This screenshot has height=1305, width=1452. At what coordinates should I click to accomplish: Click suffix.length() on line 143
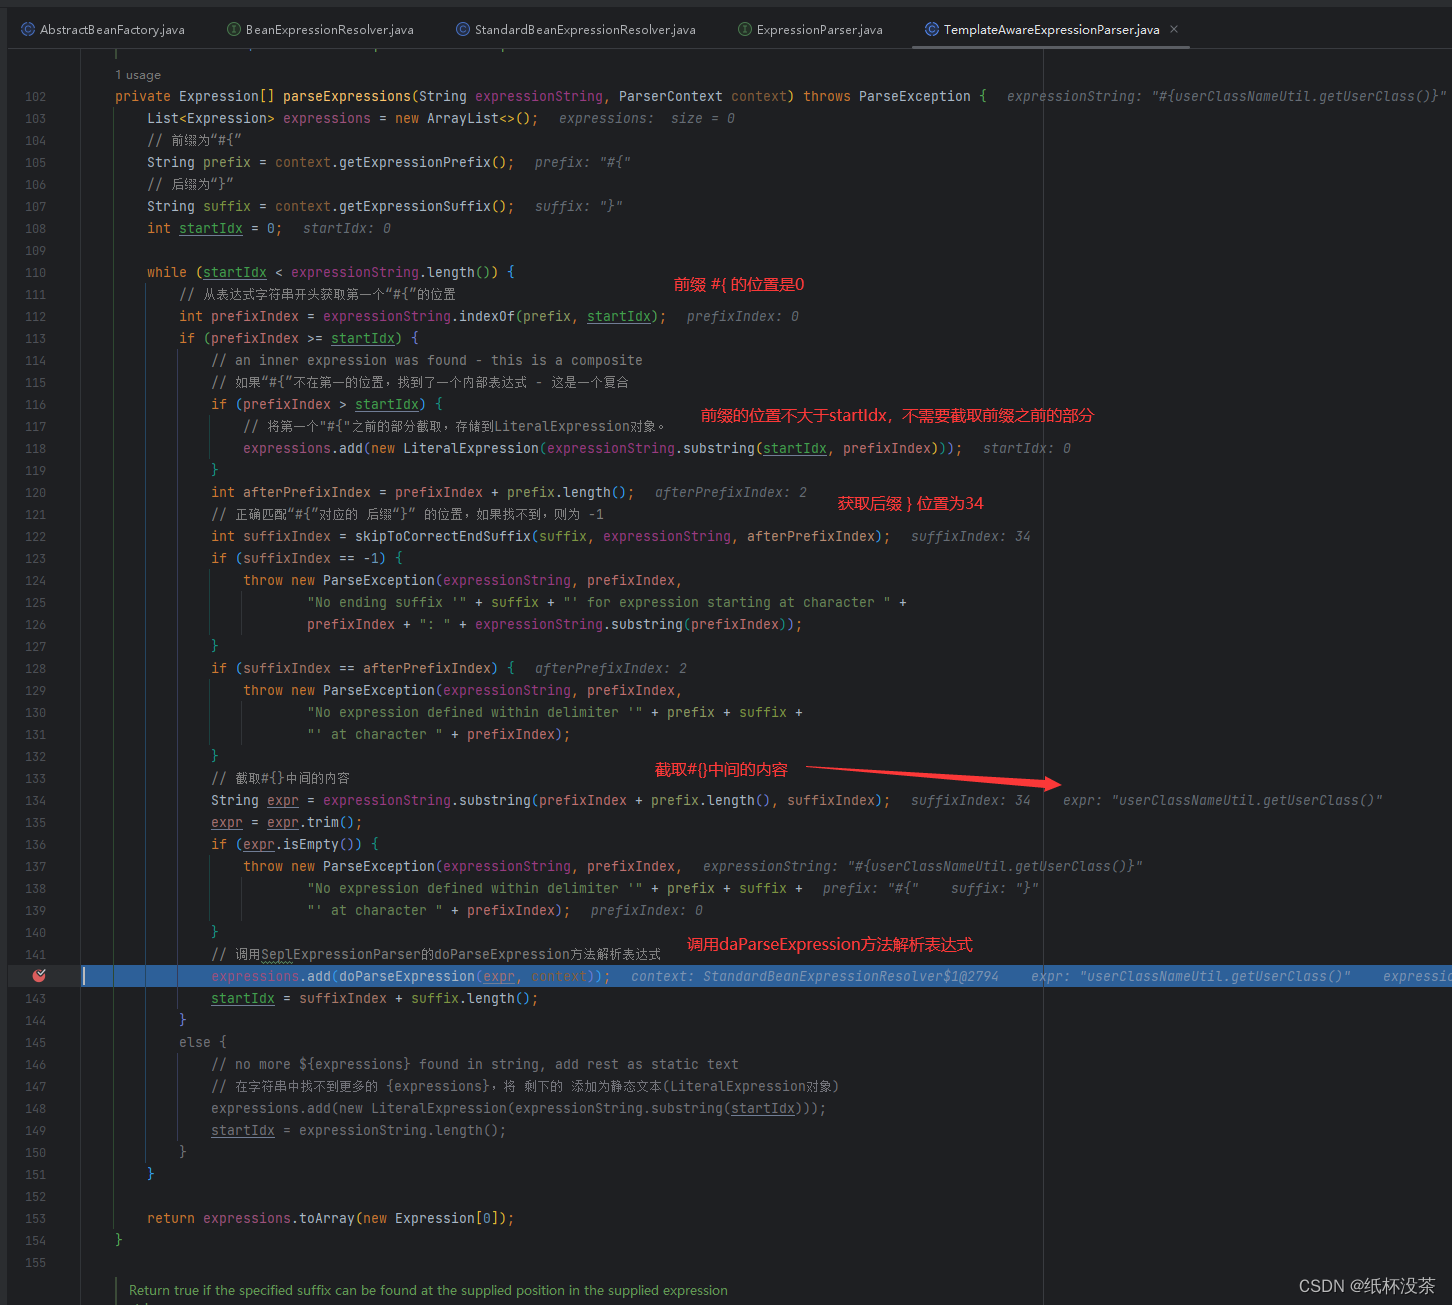(471, 998)
